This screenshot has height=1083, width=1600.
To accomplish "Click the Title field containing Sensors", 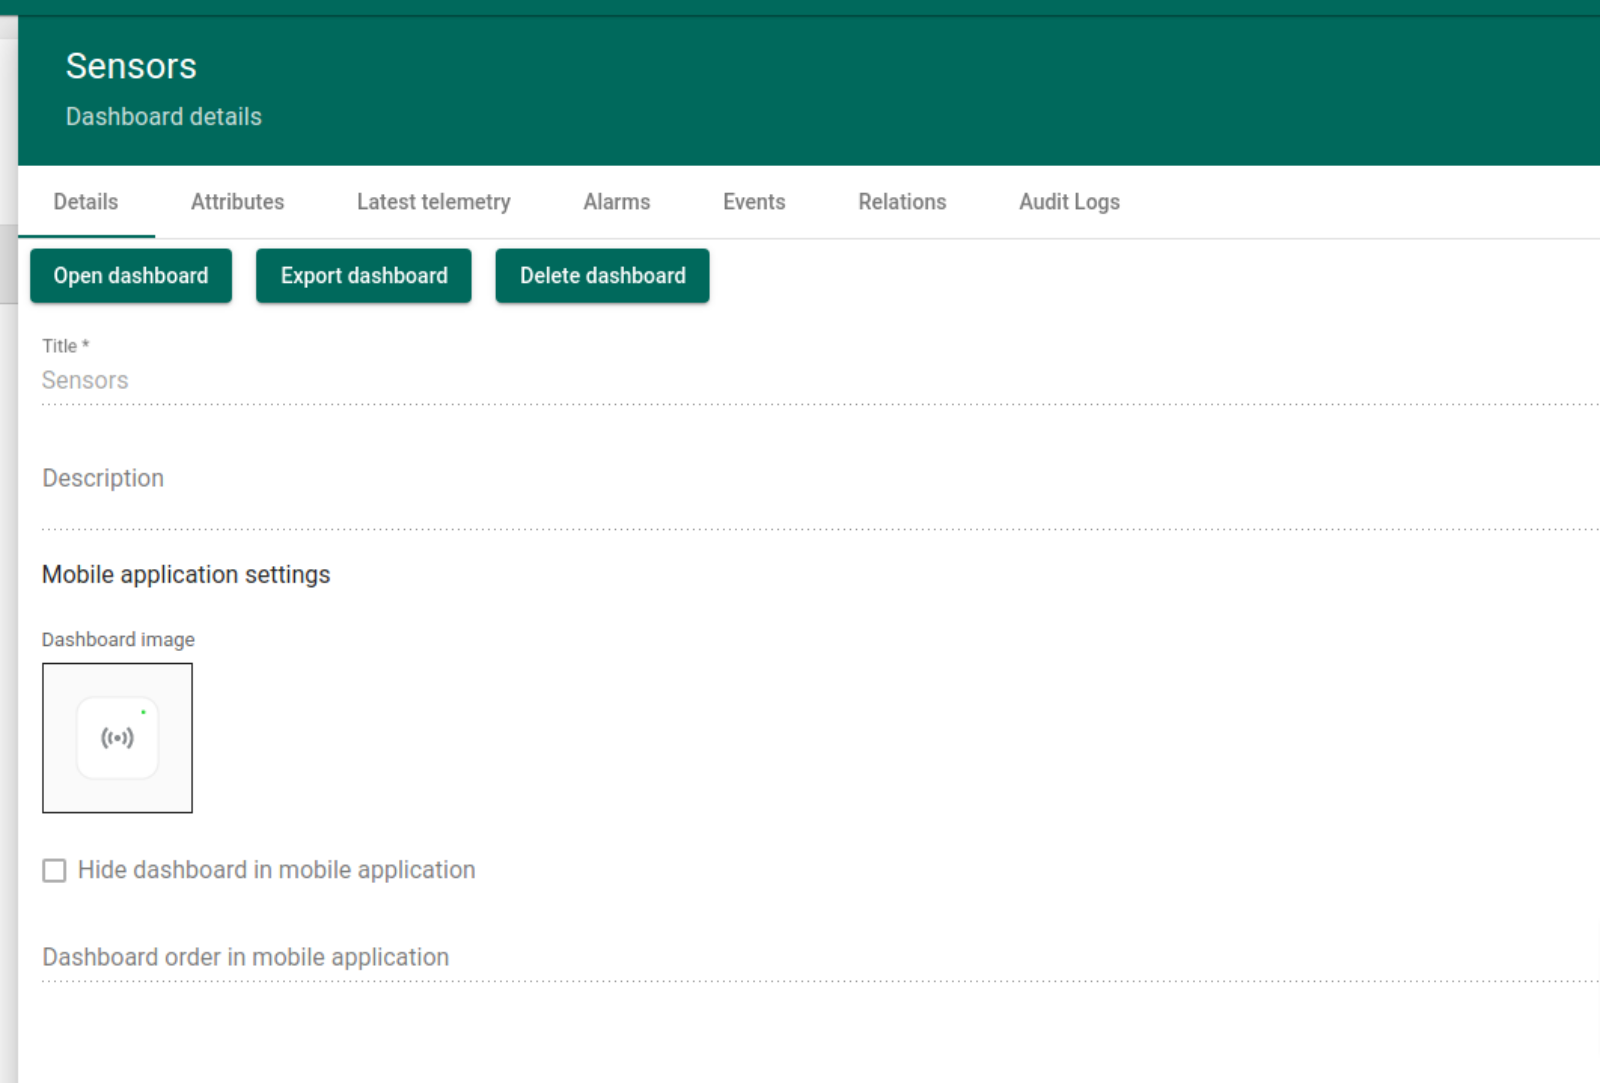I will pos(400,381).
